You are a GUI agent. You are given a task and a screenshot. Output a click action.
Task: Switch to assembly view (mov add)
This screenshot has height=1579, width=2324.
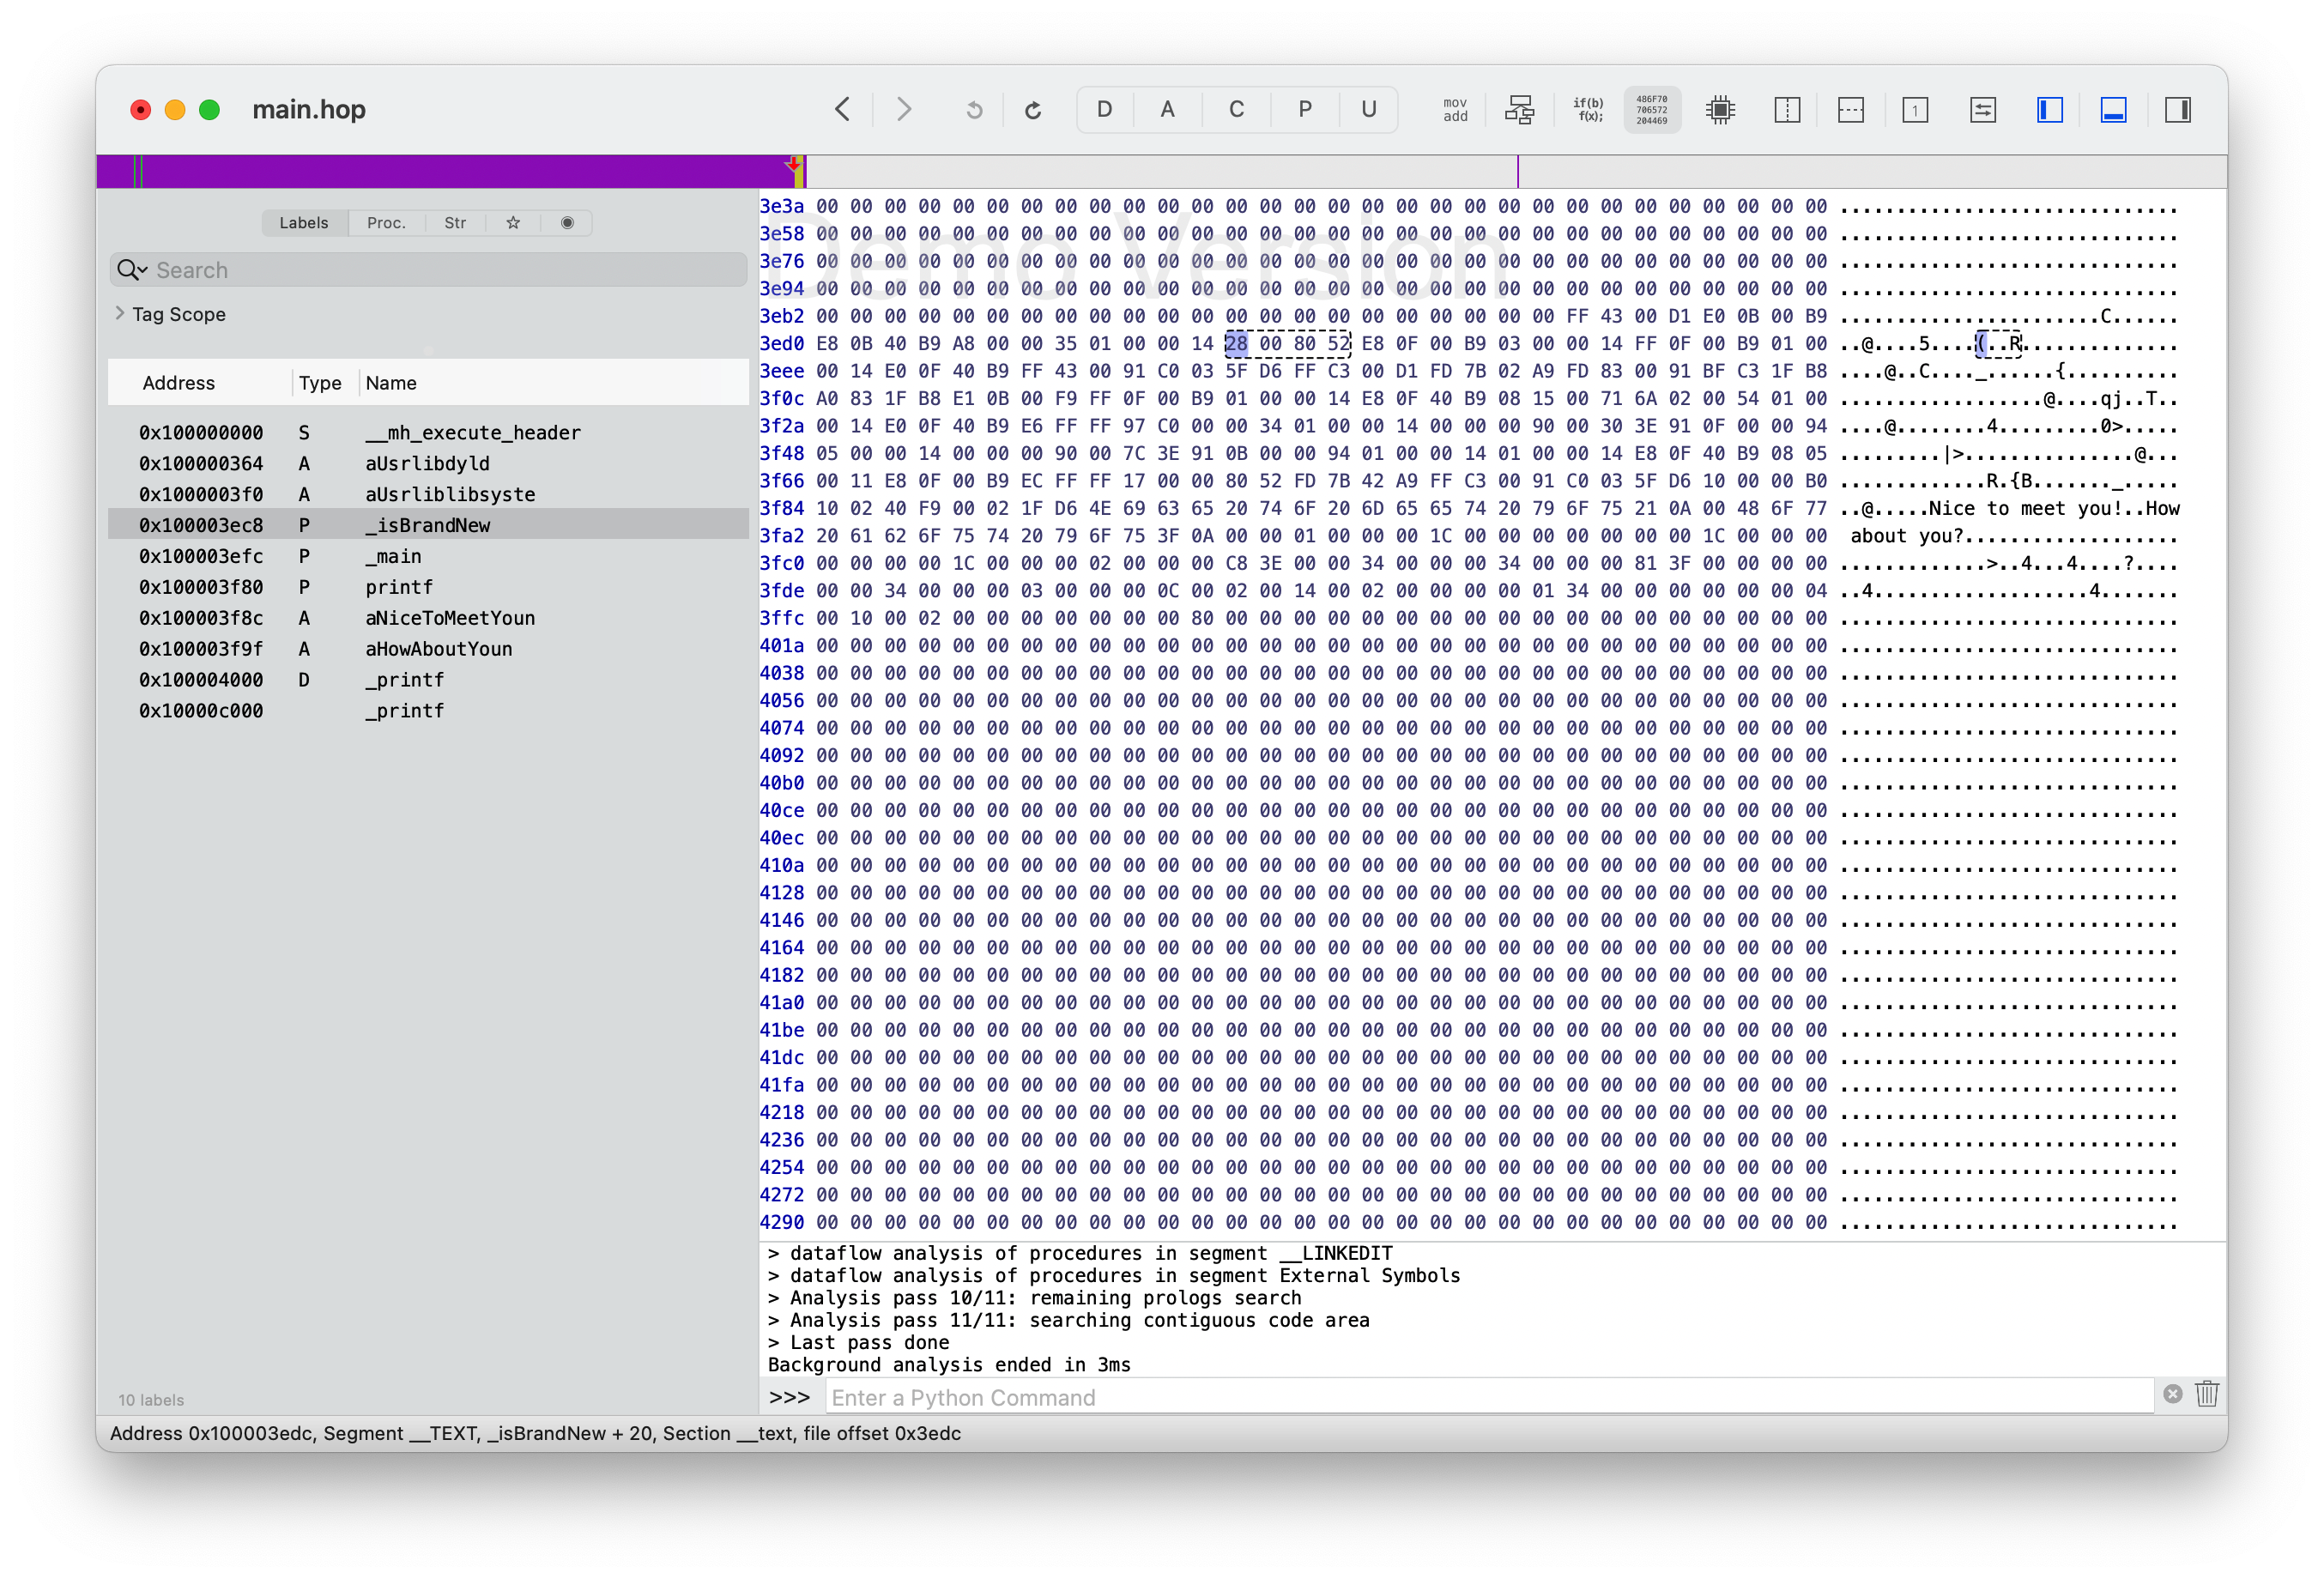(1455, 110)
